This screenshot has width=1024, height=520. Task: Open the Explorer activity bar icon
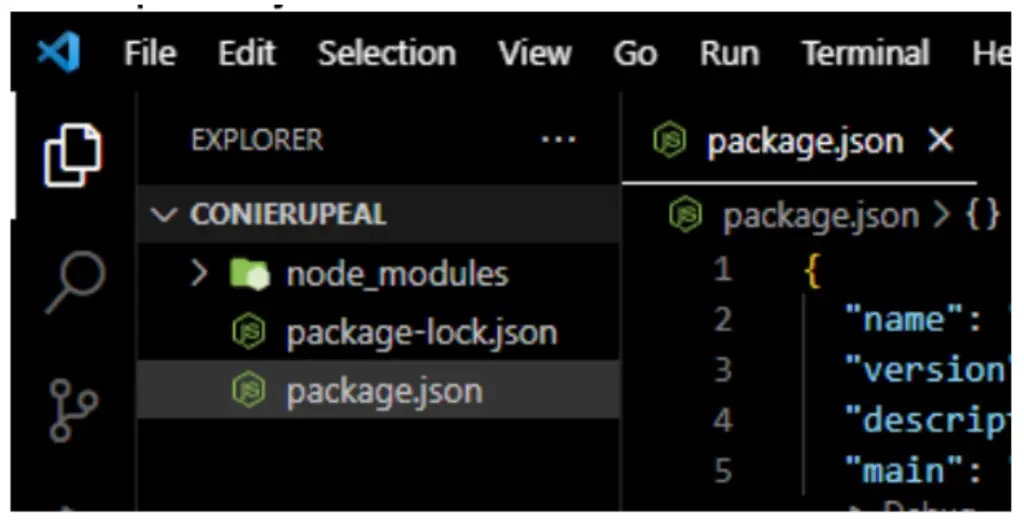(x=72, y=154)
